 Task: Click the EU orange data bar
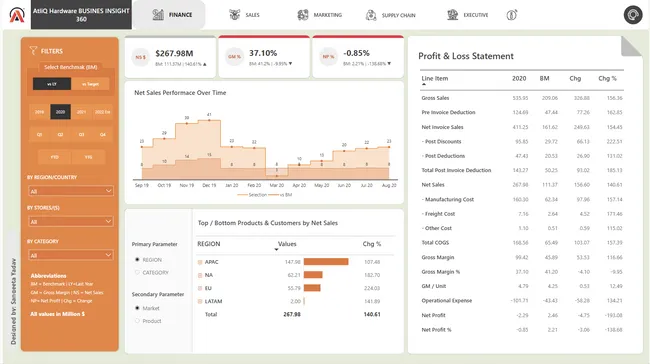312,288
